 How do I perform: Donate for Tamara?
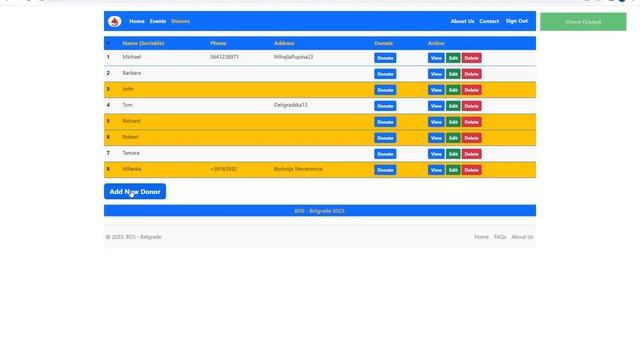click(385, 154)
